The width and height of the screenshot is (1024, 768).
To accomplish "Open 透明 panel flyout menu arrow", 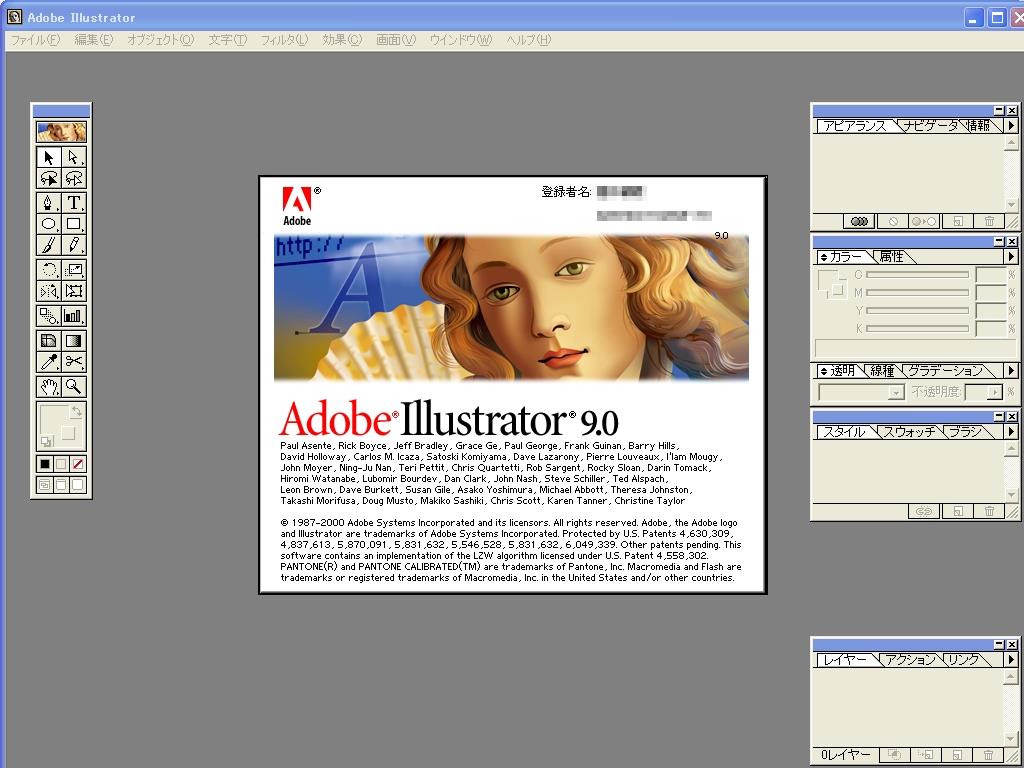I will (x=1011, y=370).
